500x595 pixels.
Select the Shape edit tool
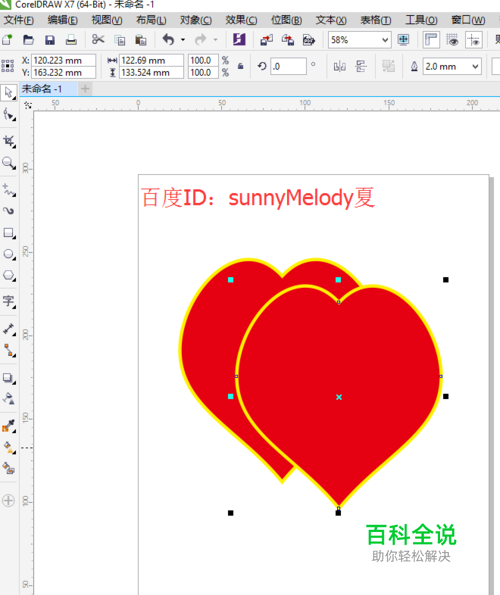point(9,114)
